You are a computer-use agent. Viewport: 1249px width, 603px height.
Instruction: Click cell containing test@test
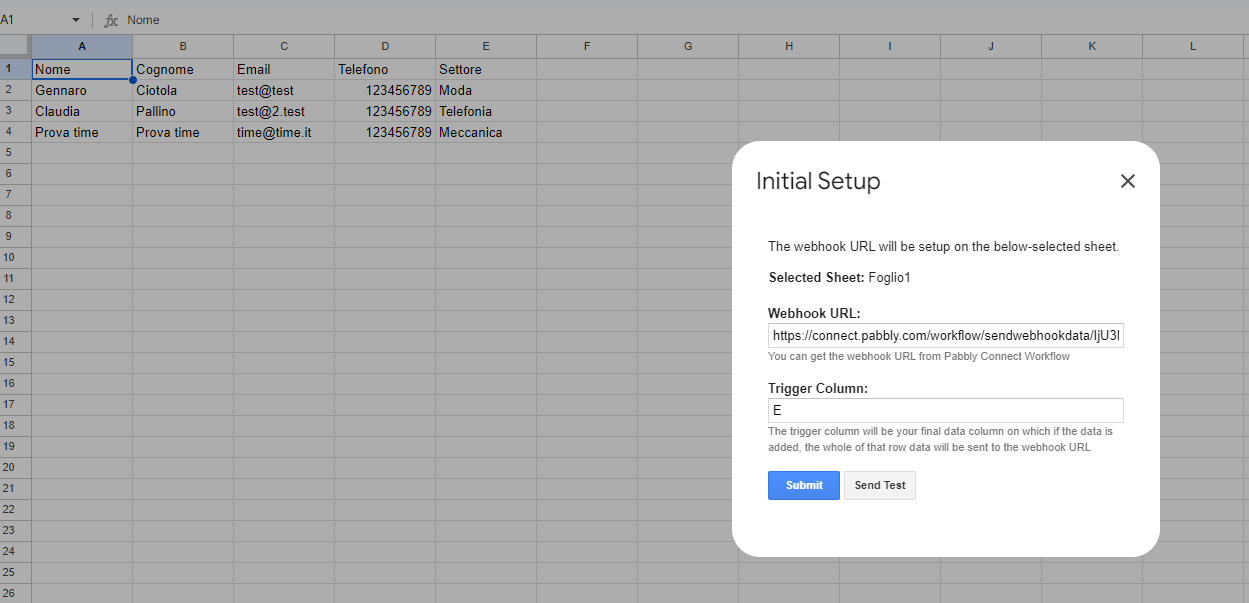click(284, 90)
